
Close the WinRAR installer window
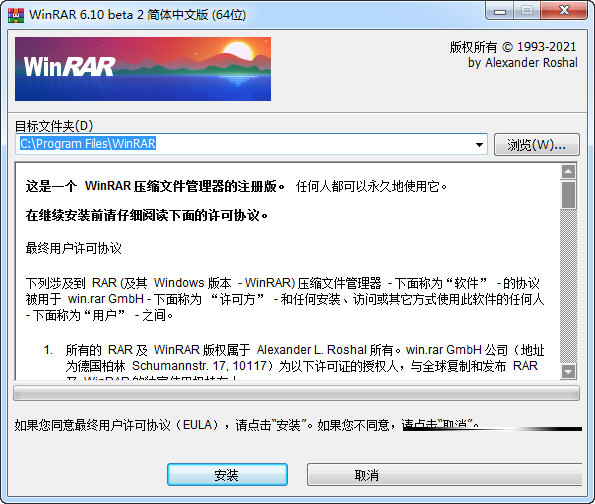click(x=564, y=11)
